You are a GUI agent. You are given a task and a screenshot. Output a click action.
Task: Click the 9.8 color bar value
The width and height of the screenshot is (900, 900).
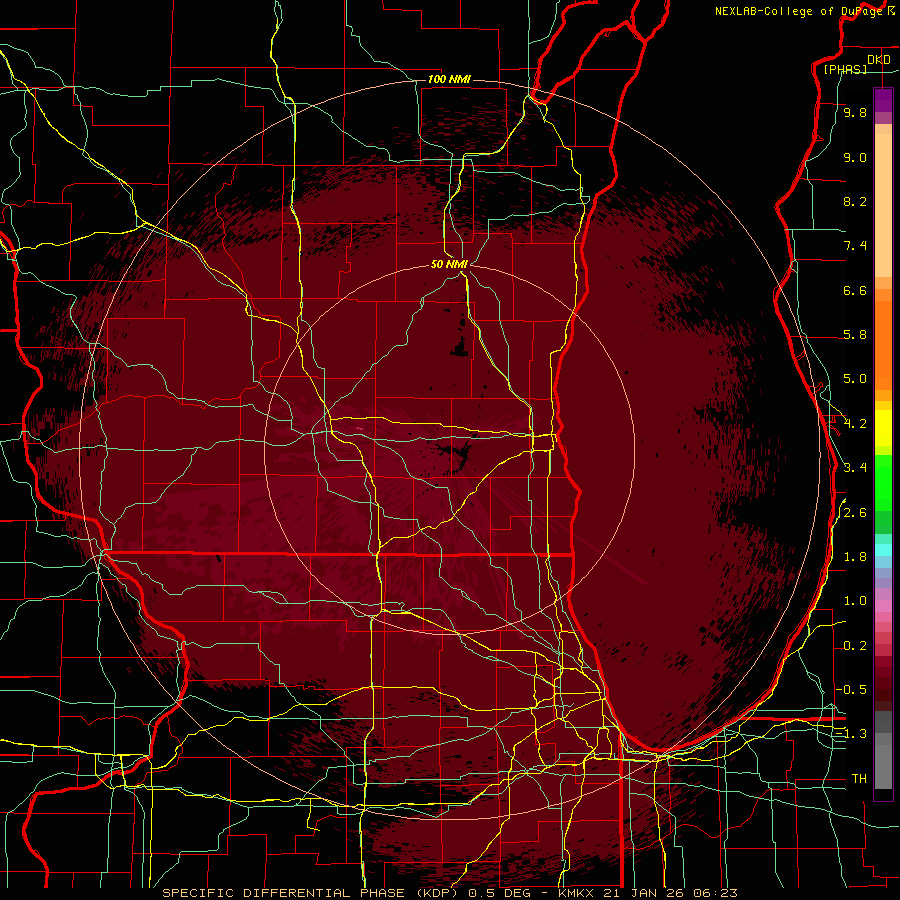click(855, 112)
